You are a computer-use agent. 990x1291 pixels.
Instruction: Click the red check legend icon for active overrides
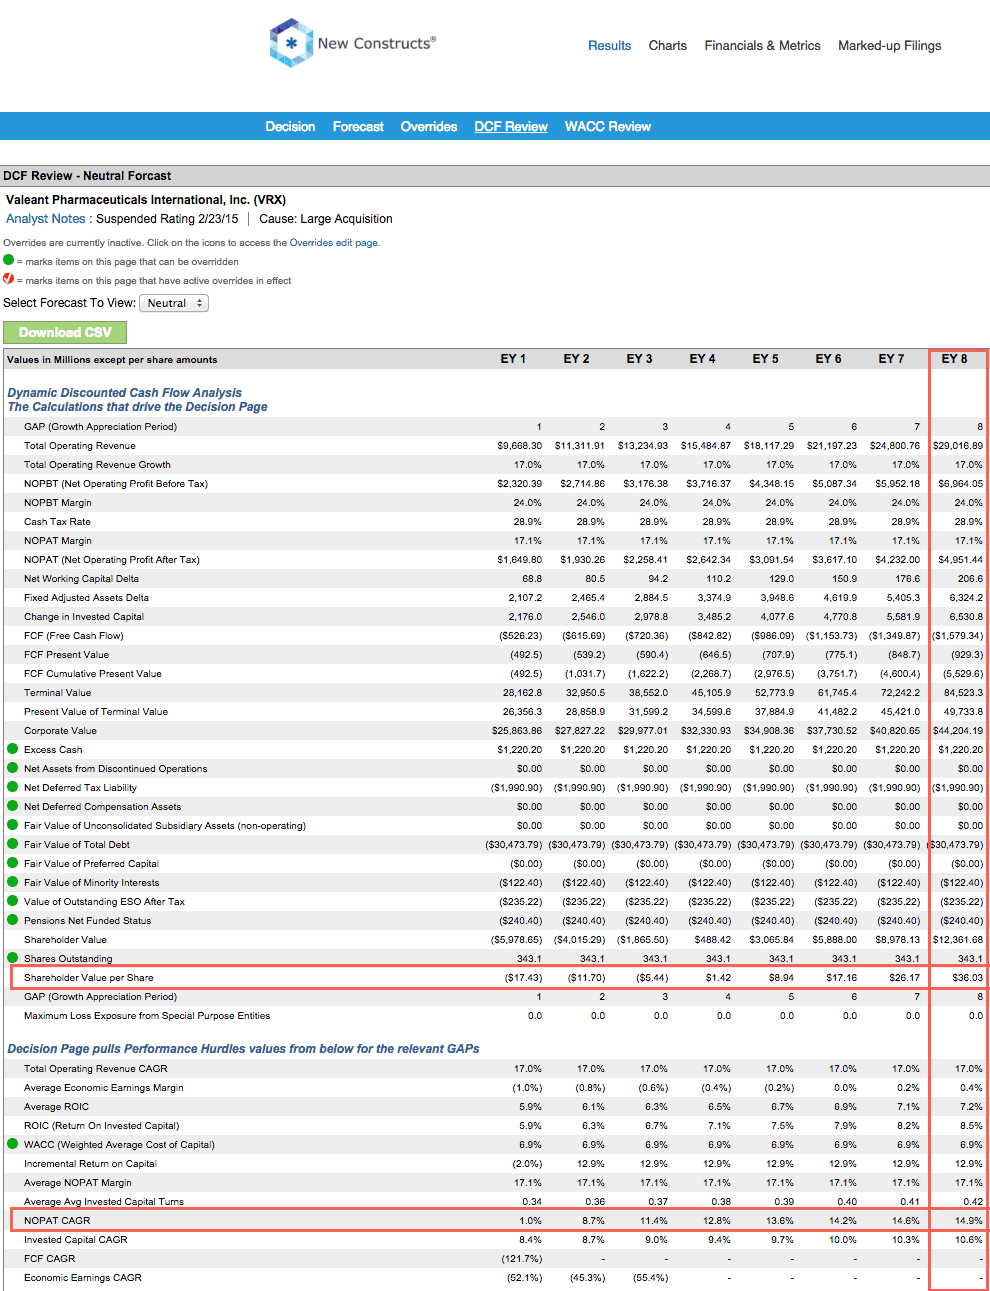click(9, 279)
